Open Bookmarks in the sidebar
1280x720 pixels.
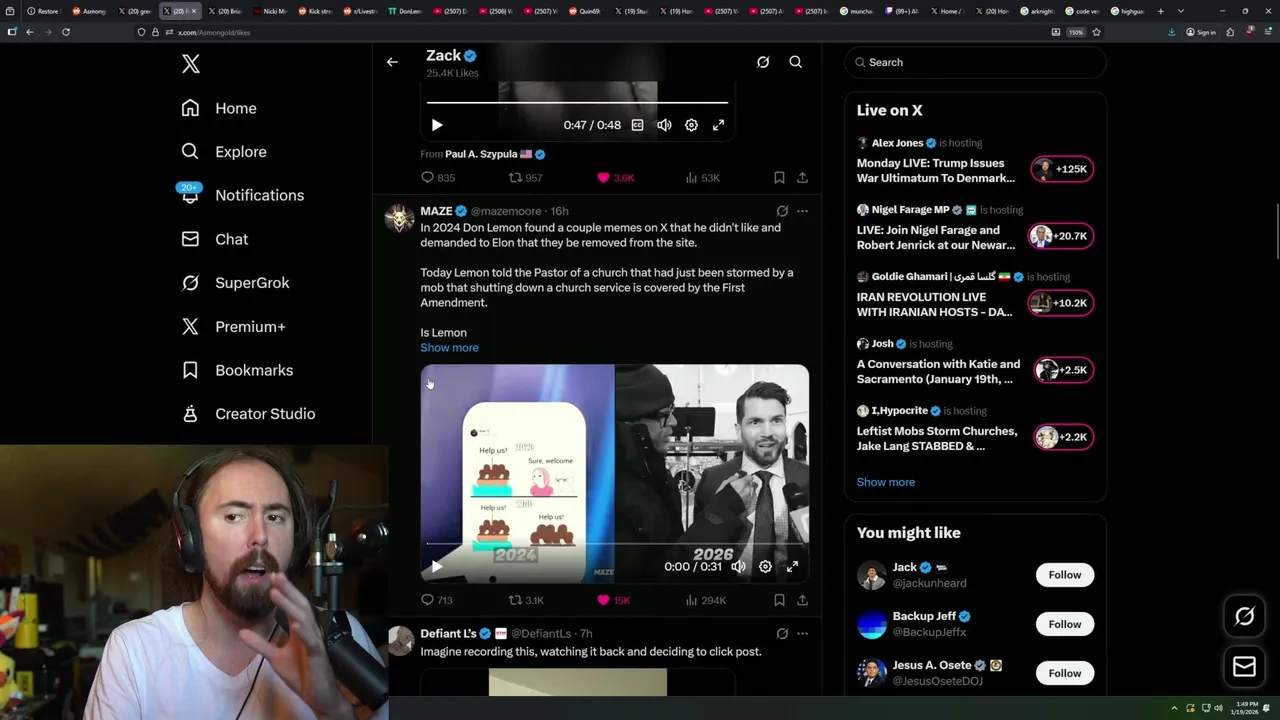click(x=237, y=370)
